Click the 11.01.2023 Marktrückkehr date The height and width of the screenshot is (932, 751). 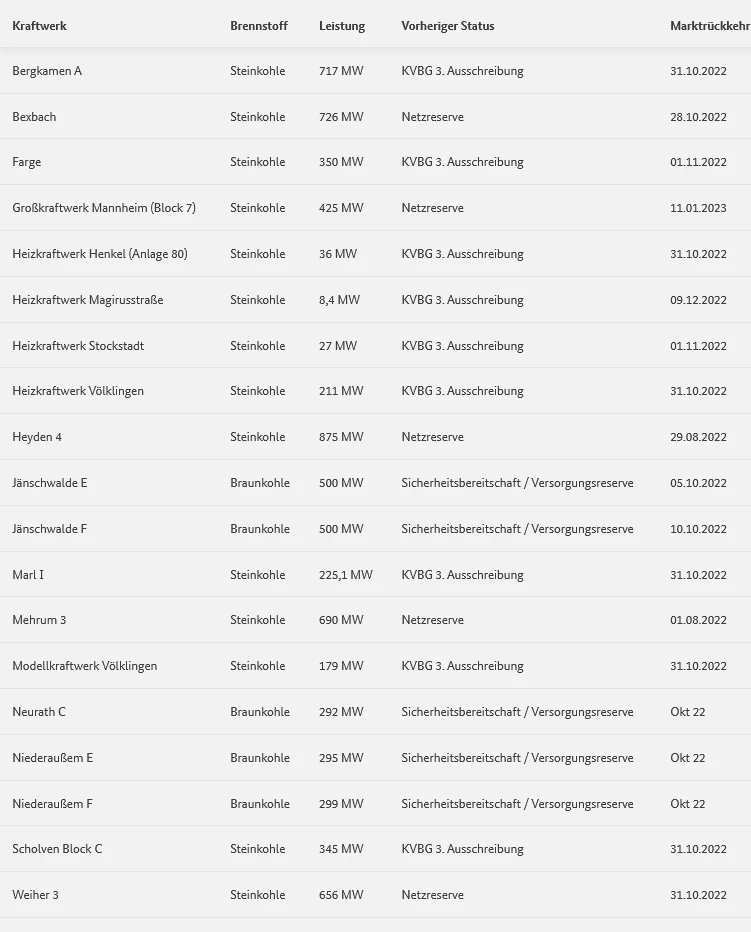pos(698,208)
